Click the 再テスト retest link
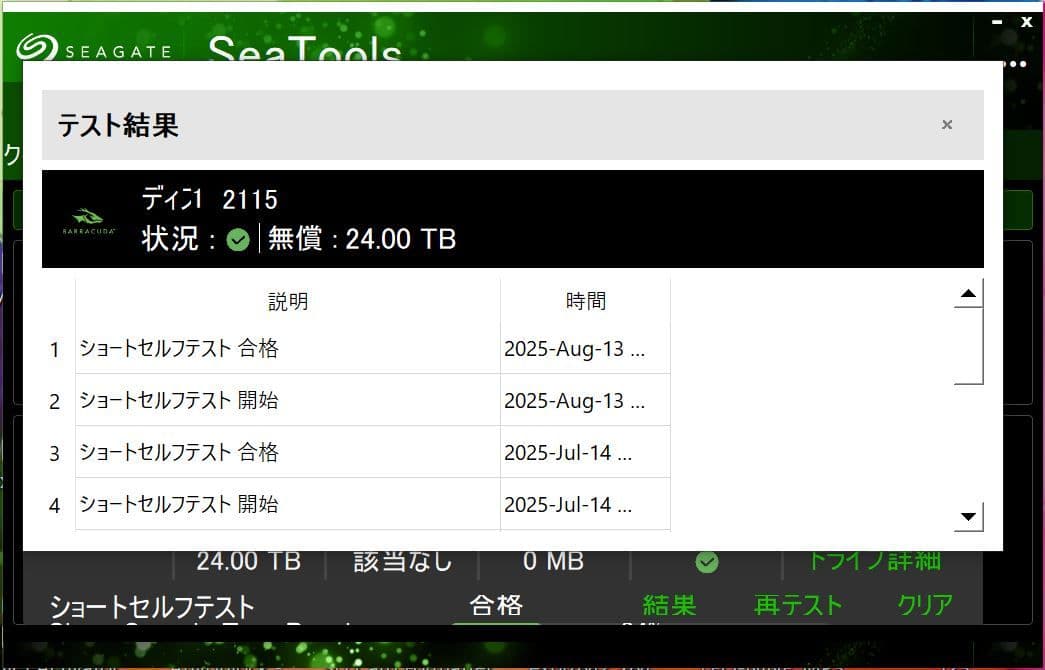 click(x=797, y=605)
